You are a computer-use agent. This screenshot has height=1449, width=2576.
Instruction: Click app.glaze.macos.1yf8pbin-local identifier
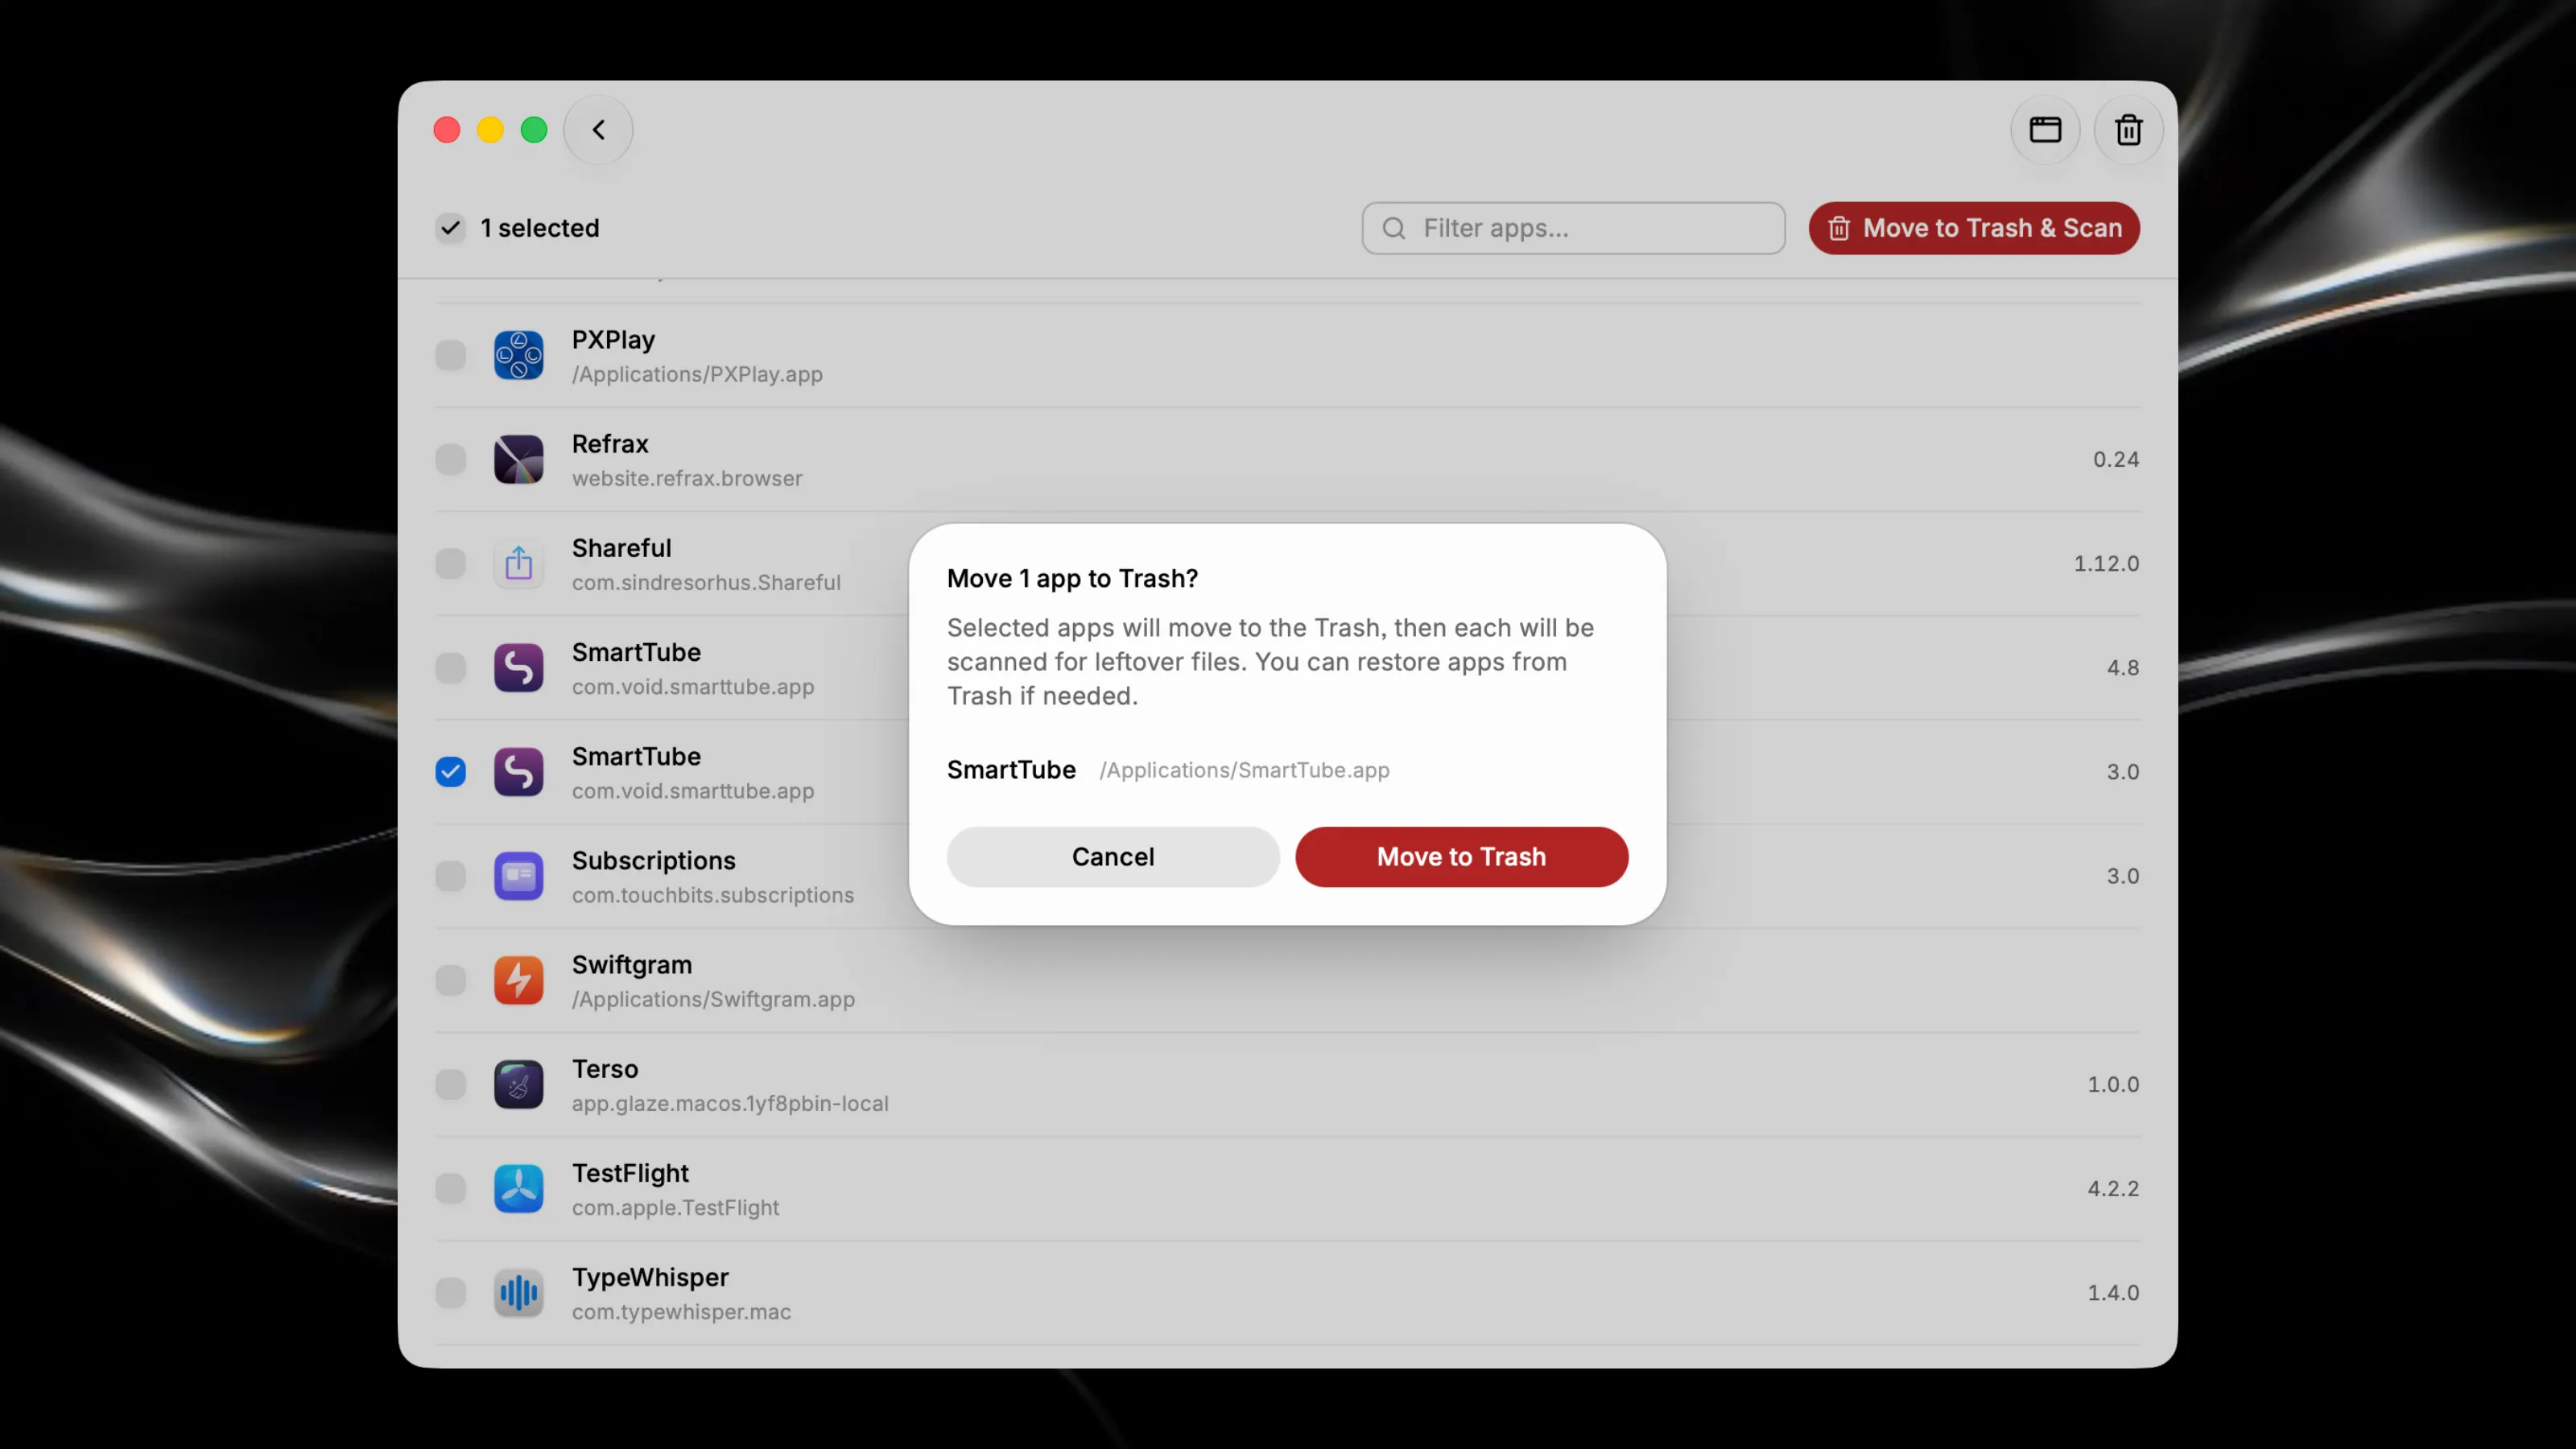730,1104
